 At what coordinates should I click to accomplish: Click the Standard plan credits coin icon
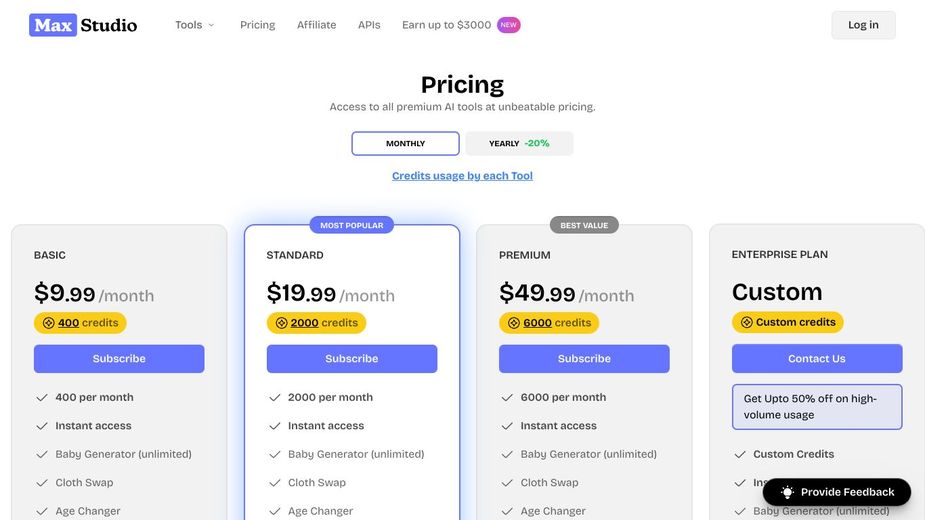[281, 323]
